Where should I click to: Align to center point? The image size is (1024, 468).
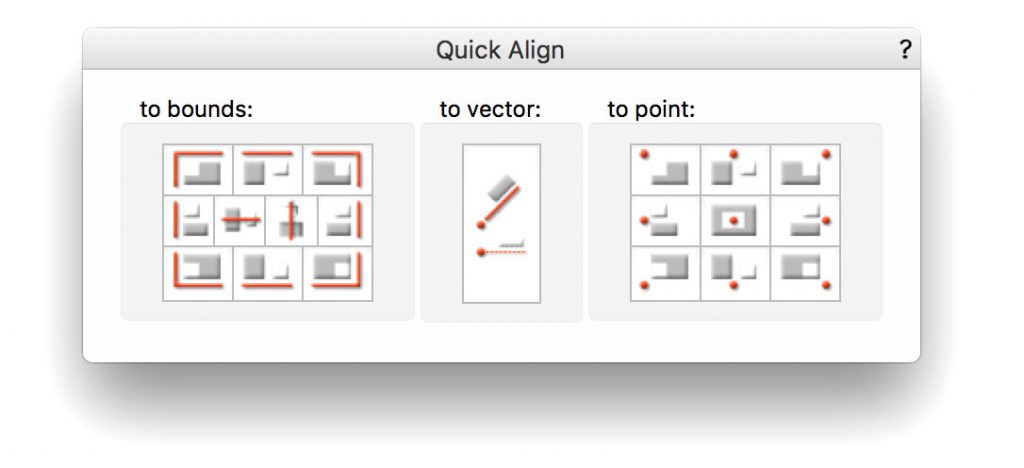coord(735,221)
